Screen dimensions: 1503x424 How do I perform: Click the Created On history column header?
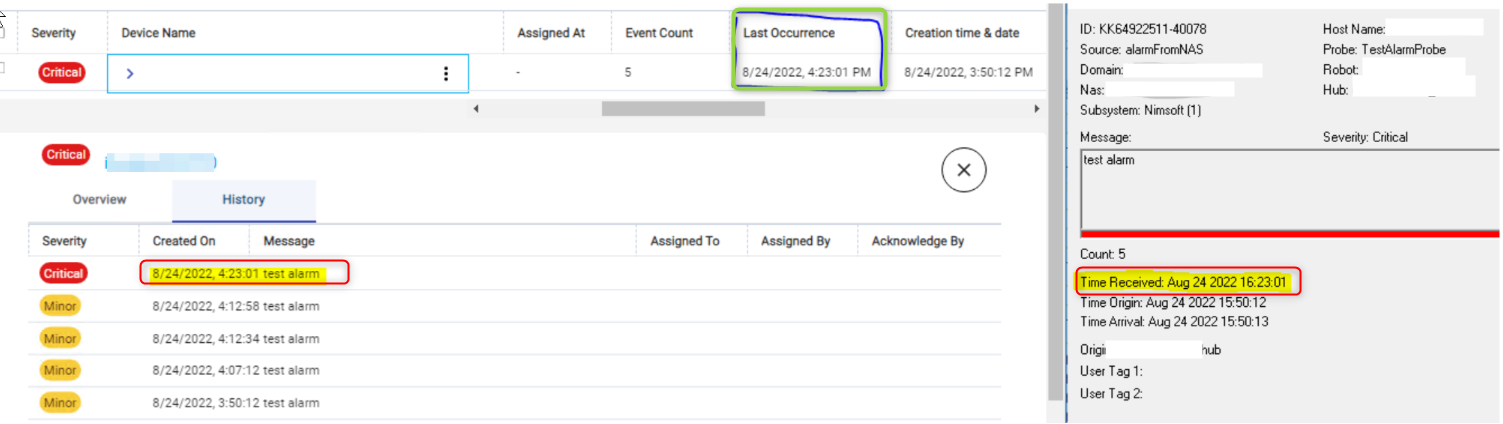[184, 241]
